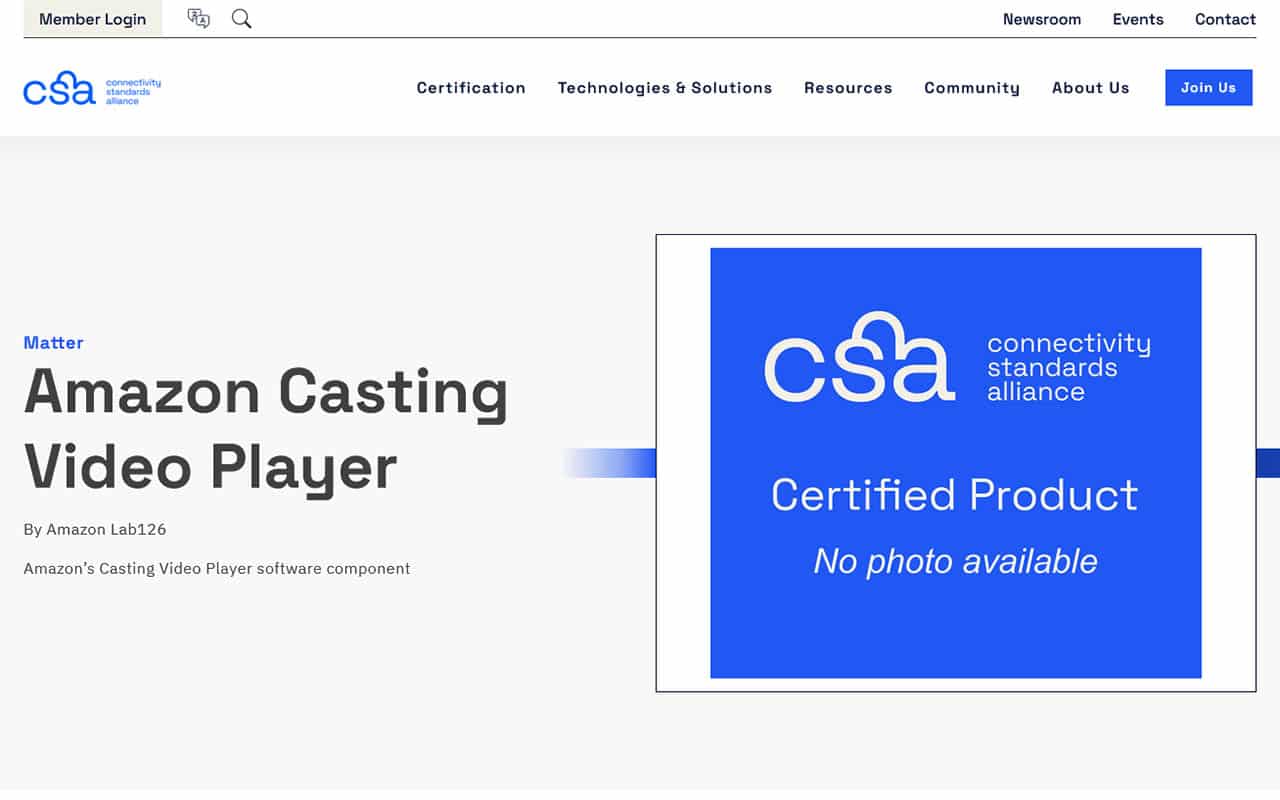Image resolution: width=1280 pixels, height=800 pixels.
Task: Open the Events link
Action: coord(1138,19)
